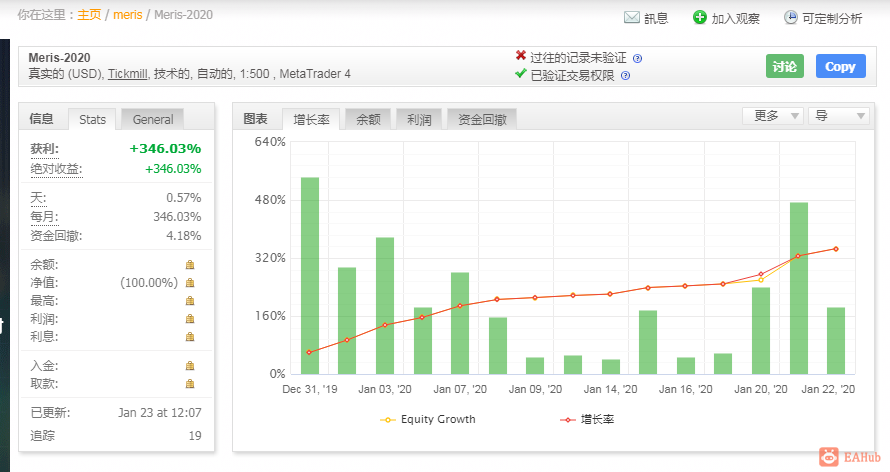Click the lock icon next to 利润
The image size is (890, 472).
pyautogui.click(x=189, y=319)
